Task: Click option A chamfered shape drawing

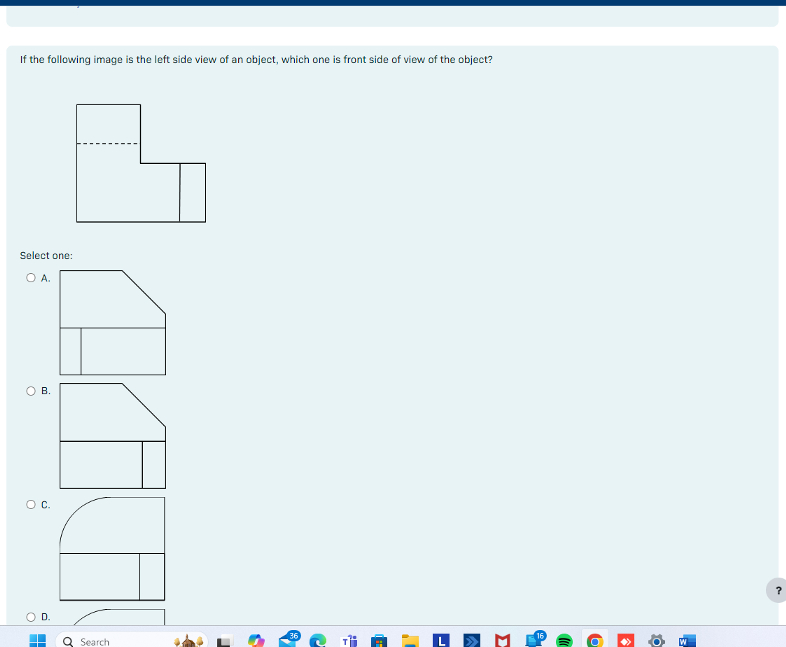Action: [x=113, y=323]
